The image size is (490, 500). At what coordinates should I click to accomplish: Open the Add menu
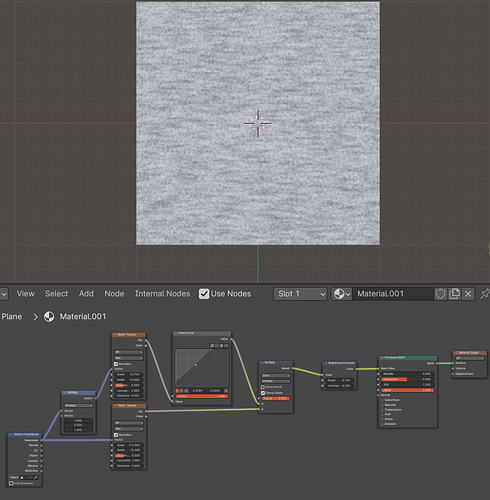(86, 294)
